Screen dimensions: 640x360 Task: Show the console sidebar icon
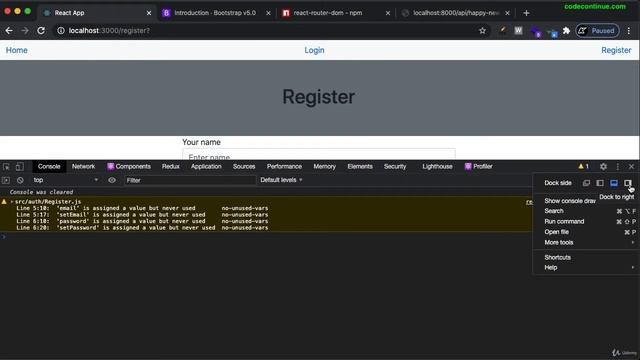(x=6, y=180)
